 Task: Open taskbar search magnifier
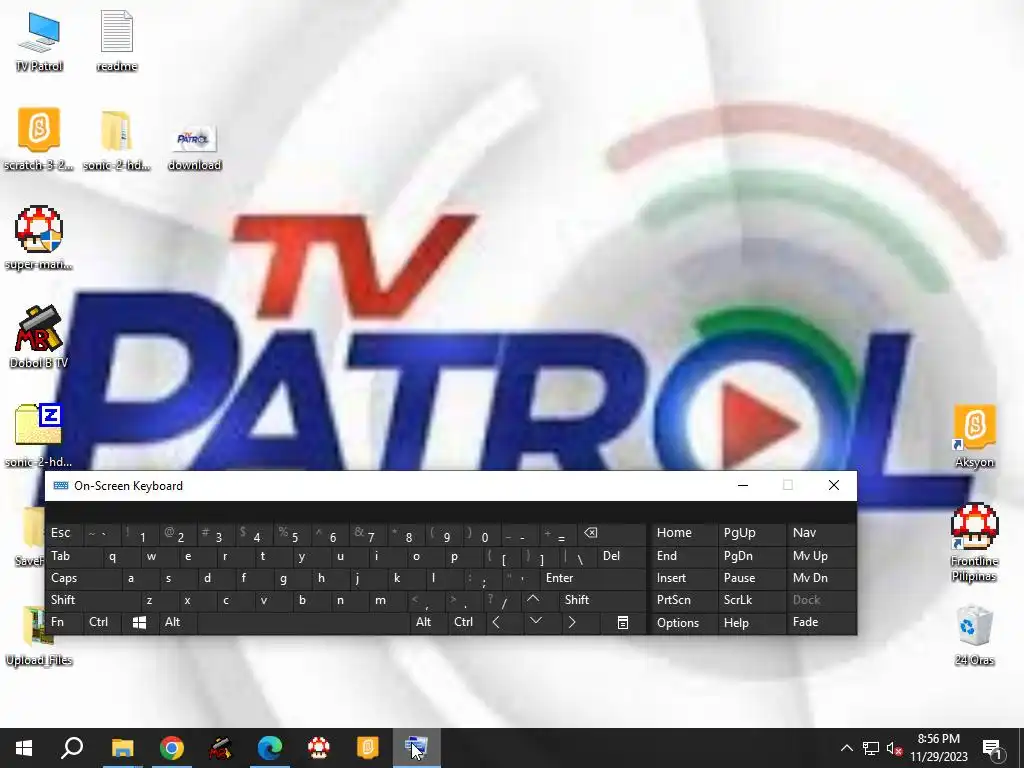click(72, 748)
